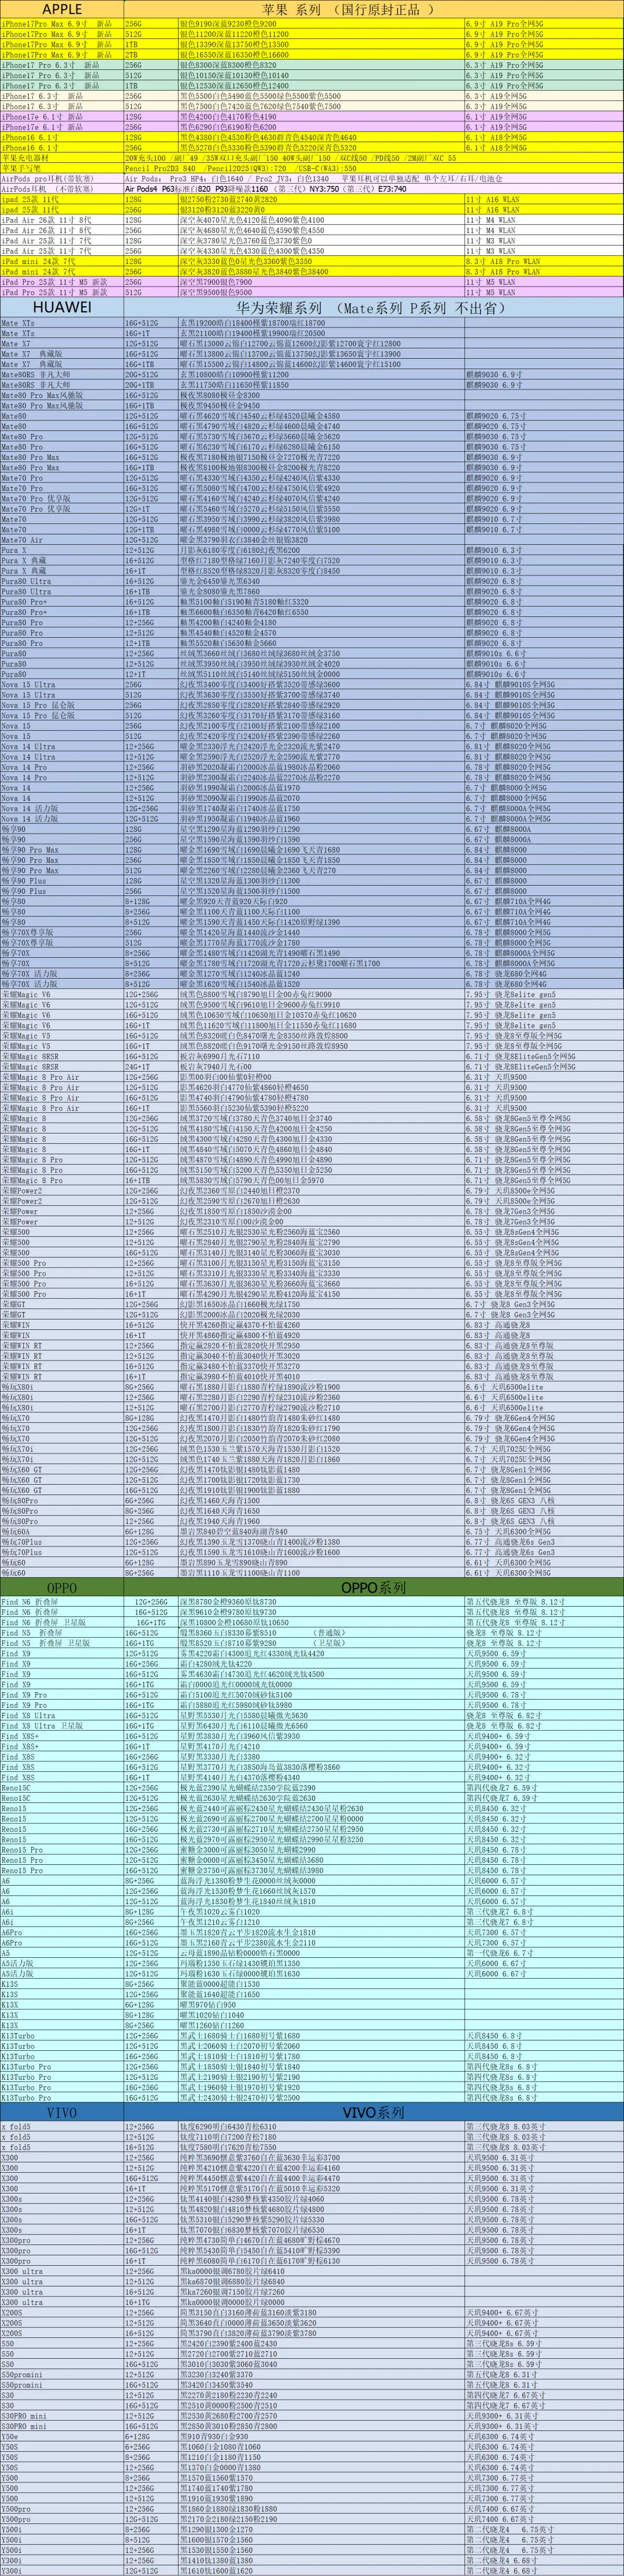This screenshot has height=2576, width=624.
Task: Select the iPhone17Pro Max 2TB storage cell
Action: coord(151,54)
